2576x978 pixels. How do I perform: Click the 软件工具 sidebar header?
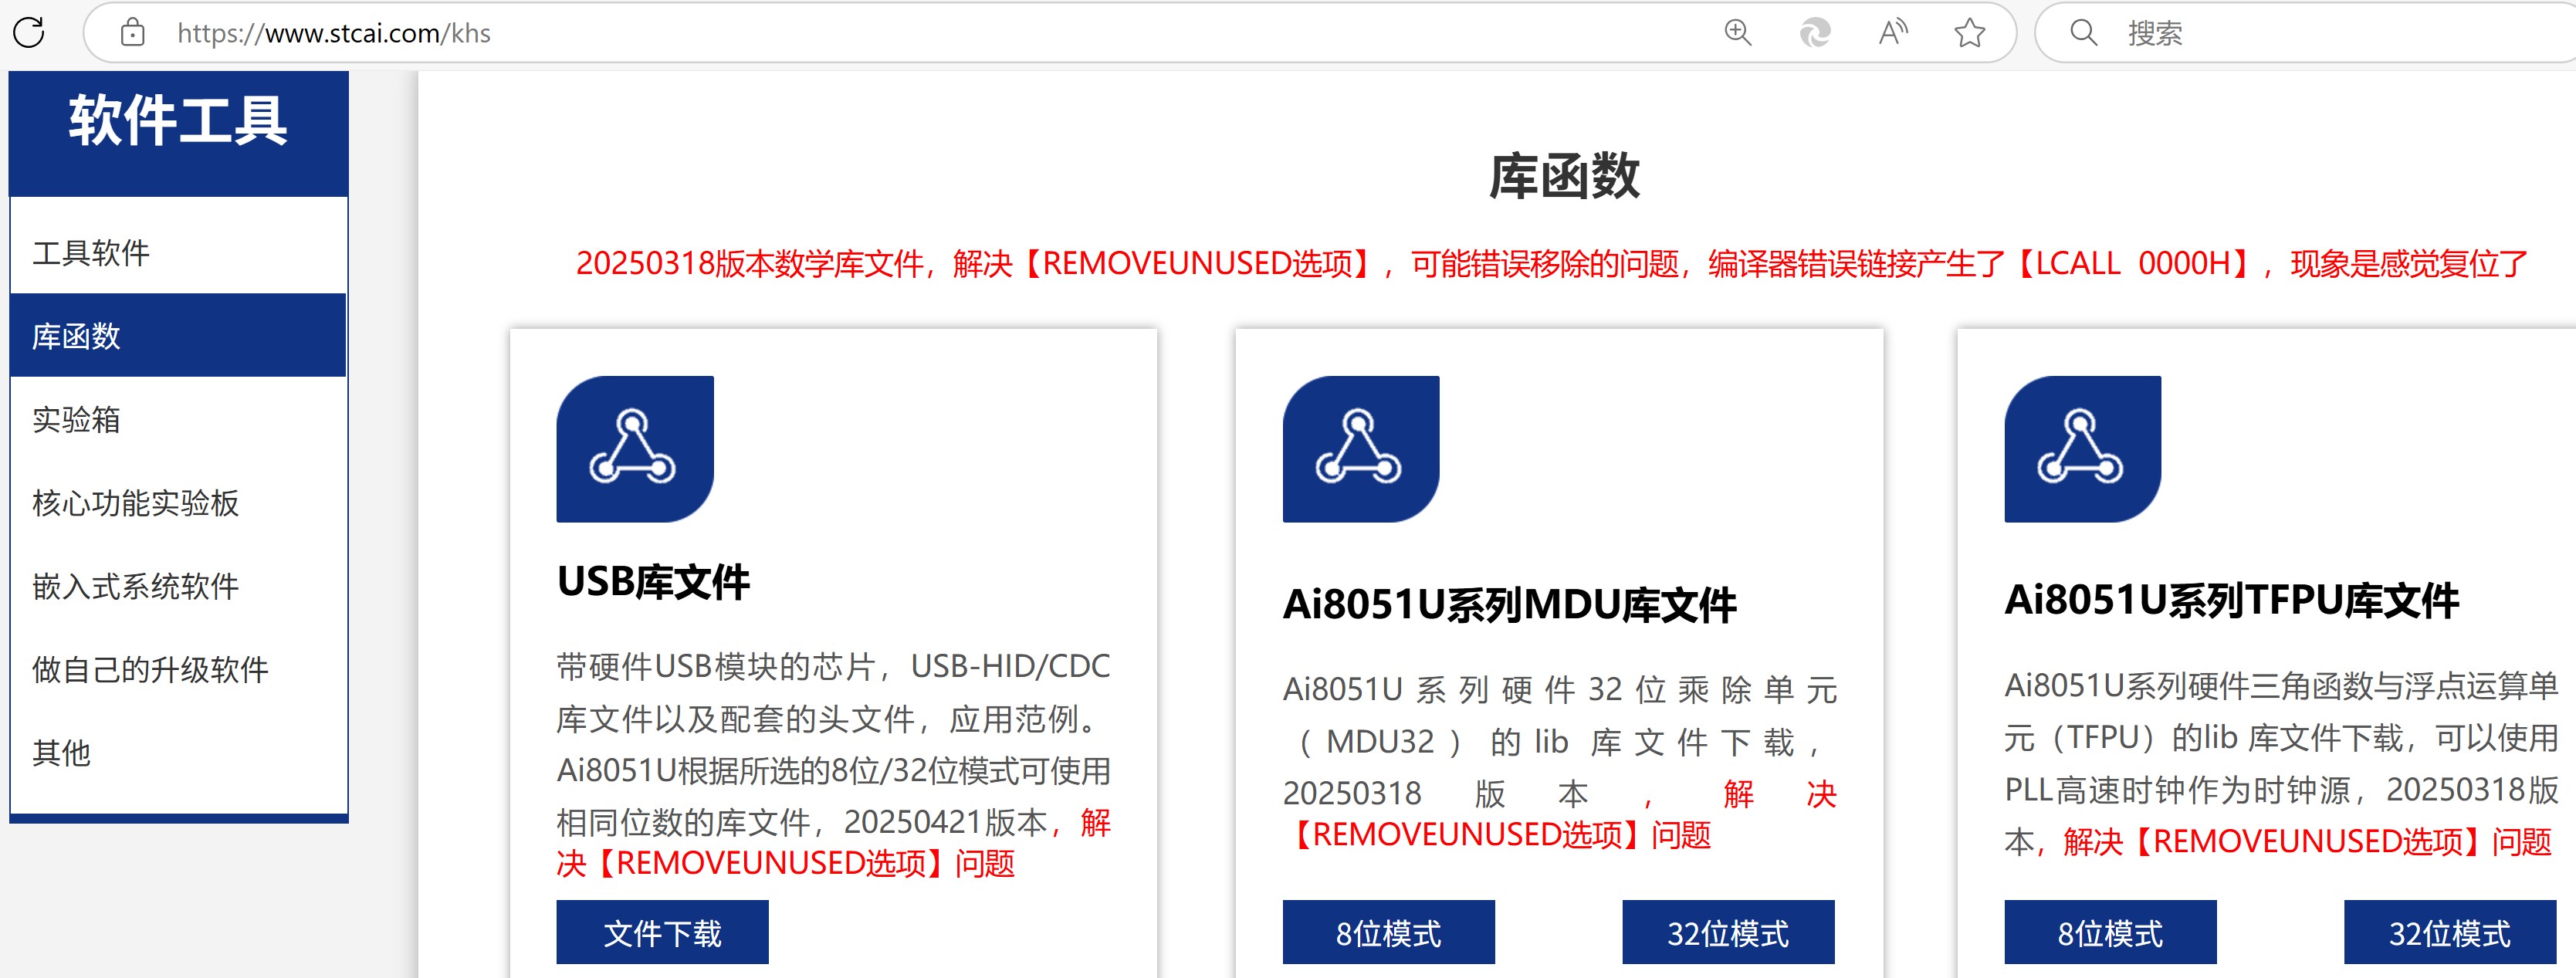[x=178, y=122]
